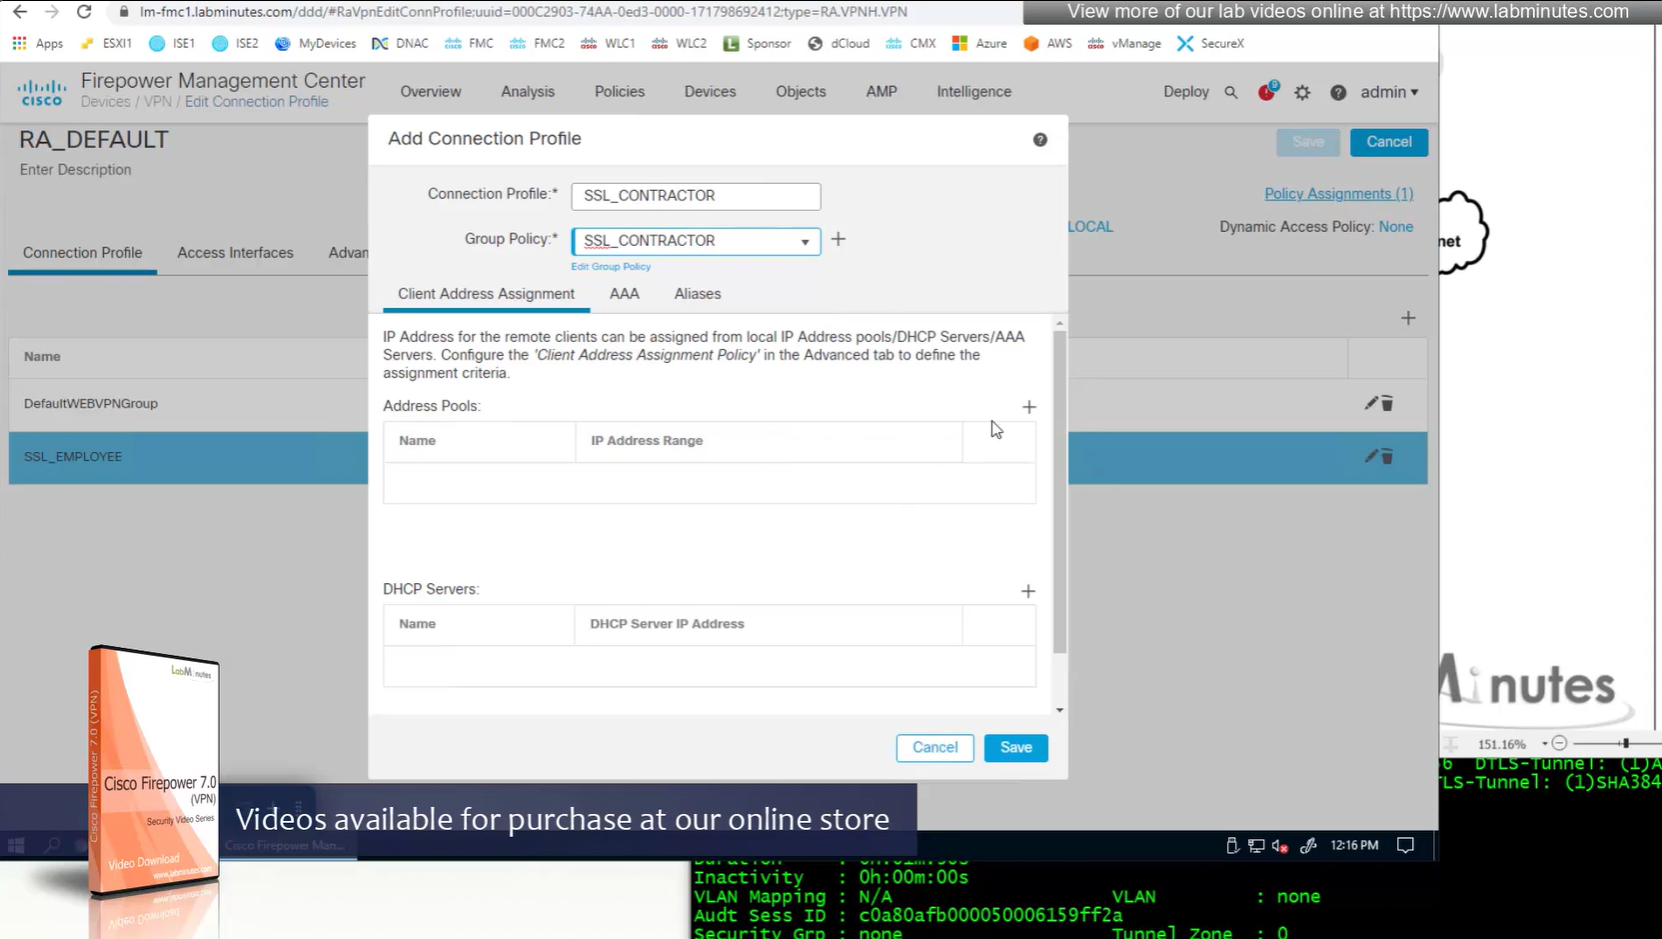Click the edit pencil for DefaultWEBVPNGroup
The image size is (1662, 939).
(x=1371, y=403)
